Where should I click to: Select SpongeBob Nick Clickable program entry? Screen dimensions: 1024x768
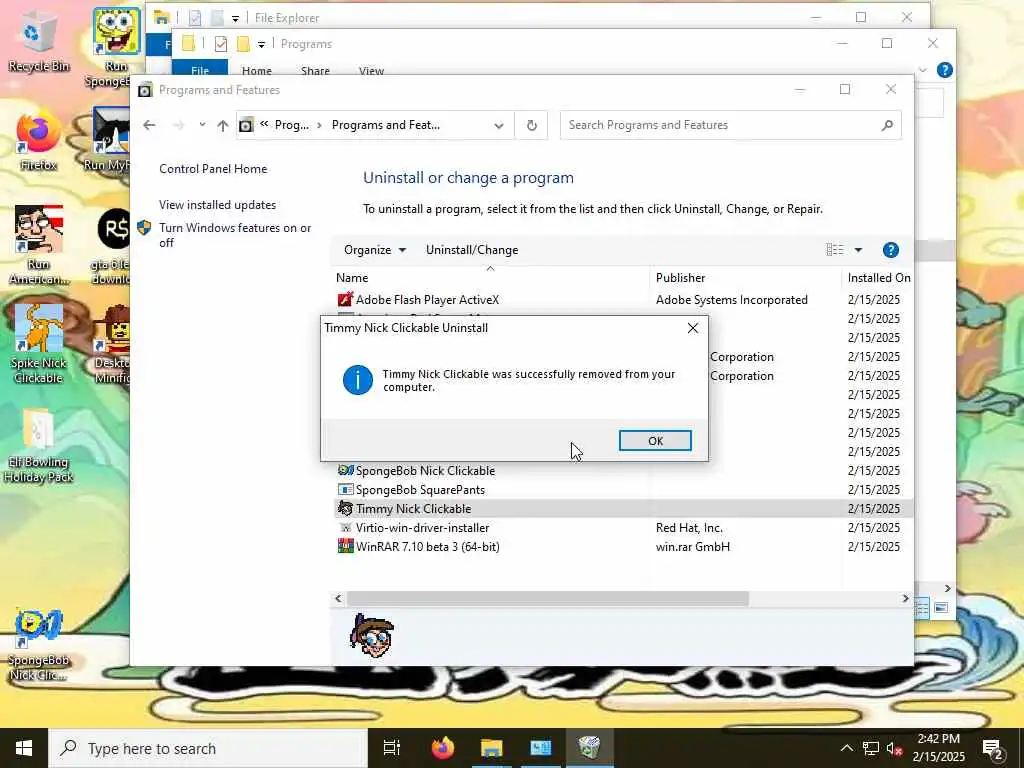pos(425,471)
